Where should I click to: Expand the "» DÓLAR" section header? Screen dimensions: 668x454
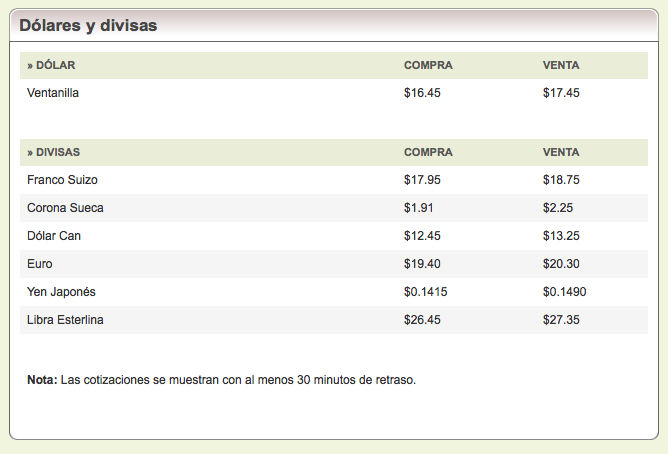click(x=51, y=65)
